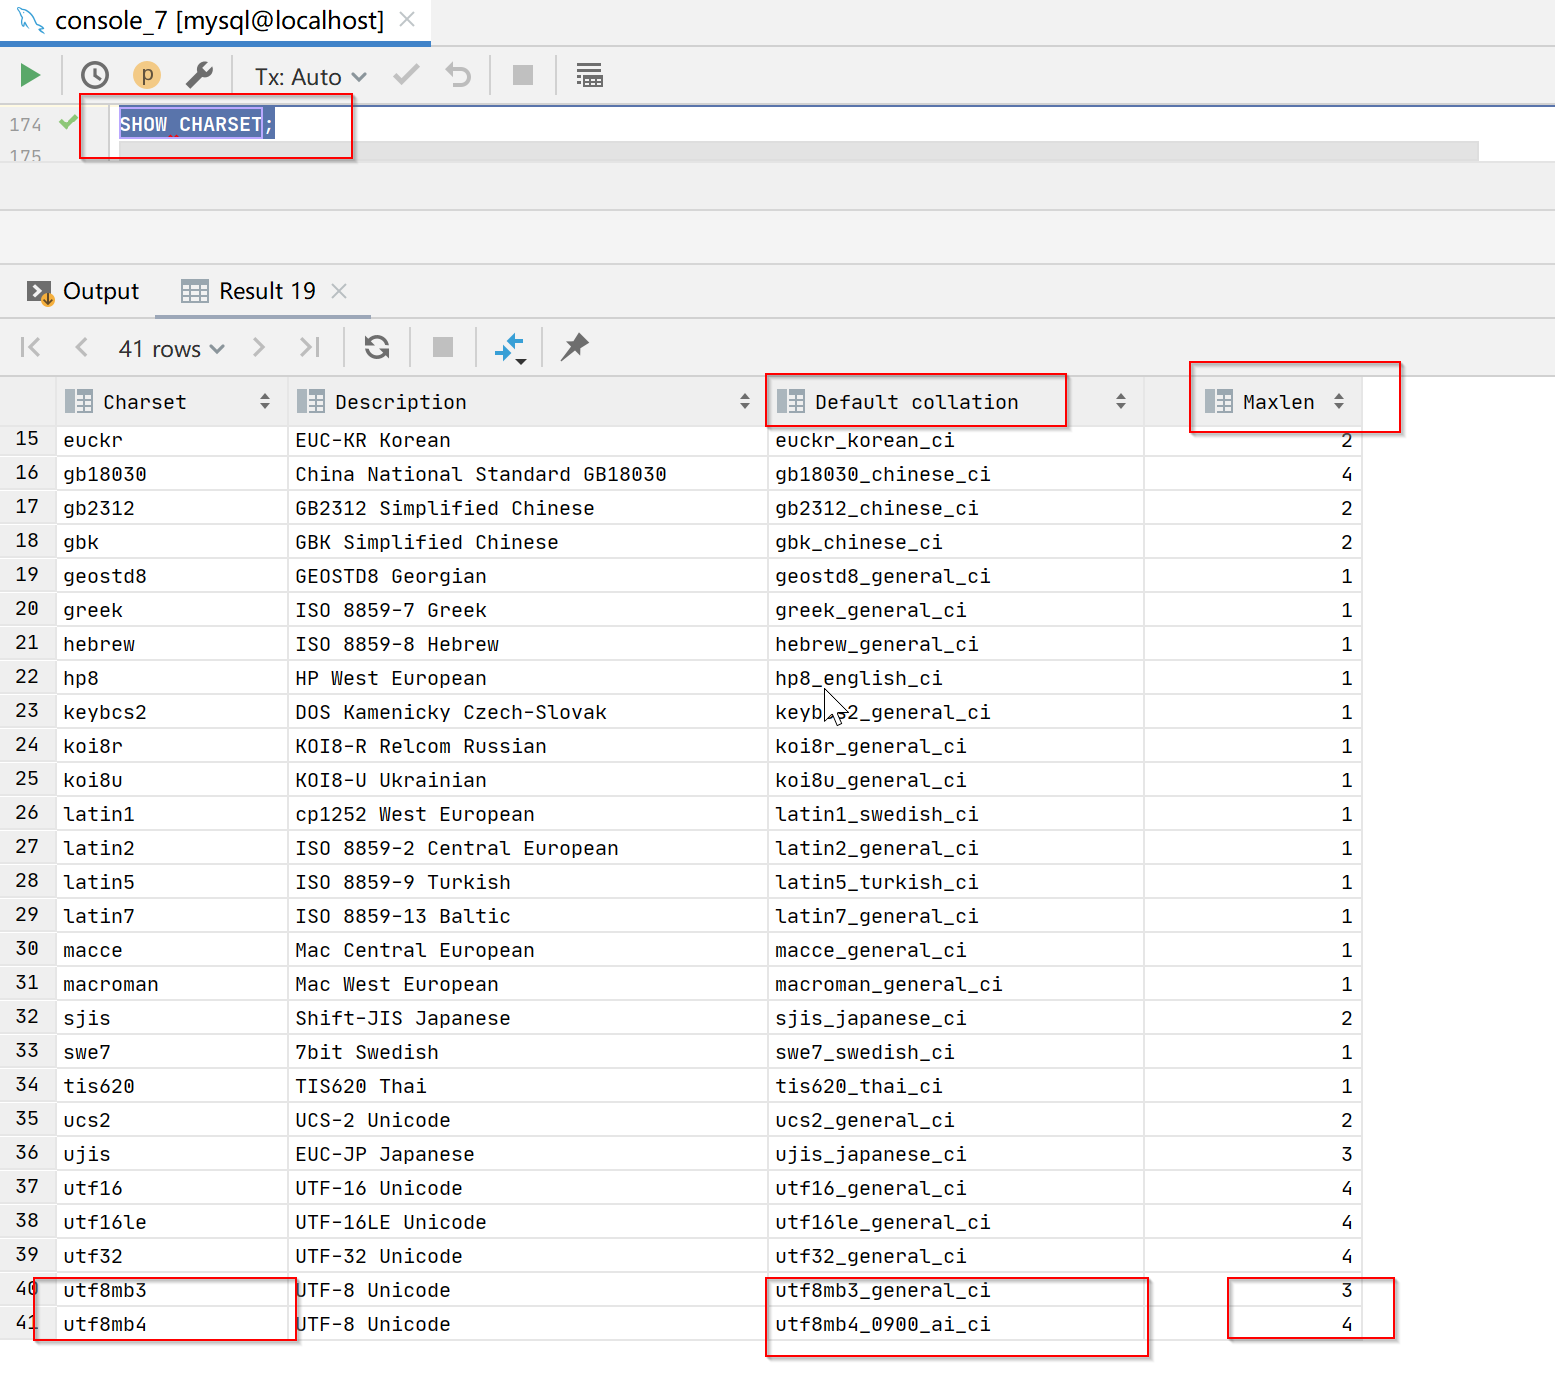1555x1375 pixels.
Task: Select cell 'utf8mb3_general_ci'
Action: tap(955, 1290)
